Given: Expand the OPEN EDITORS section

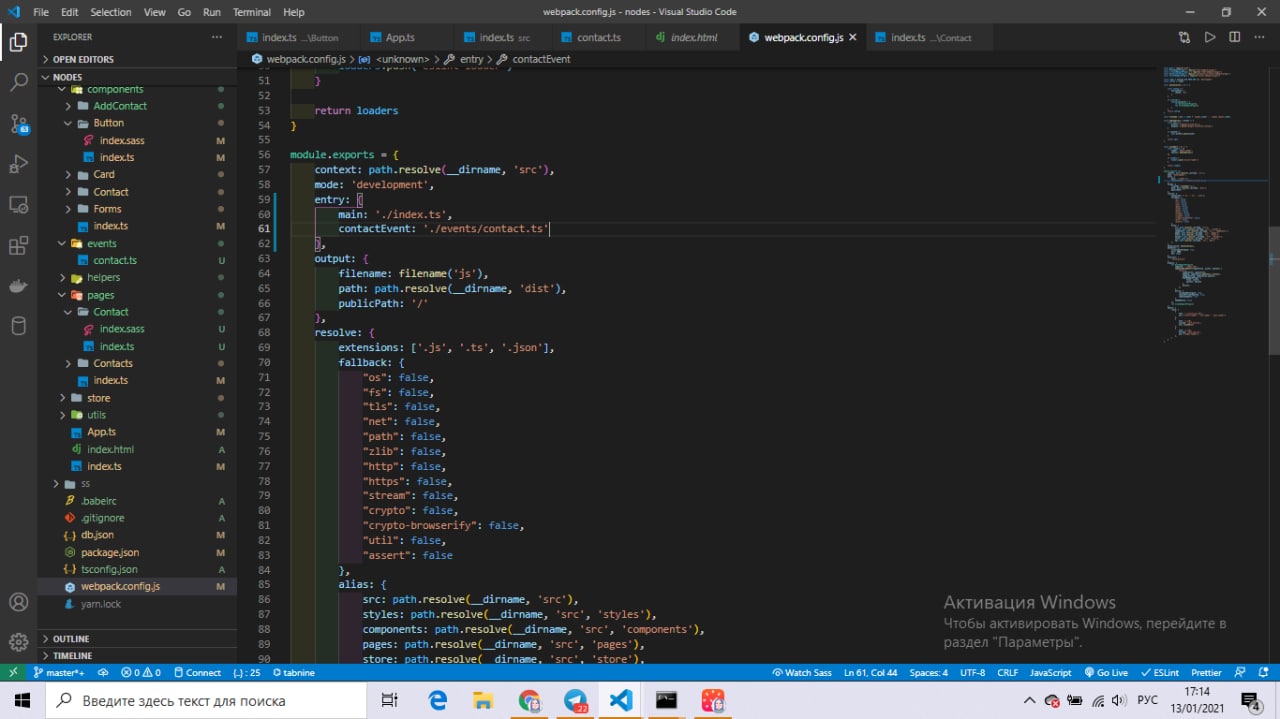Looking at the screenshot, I should click(x=83, y=59).
